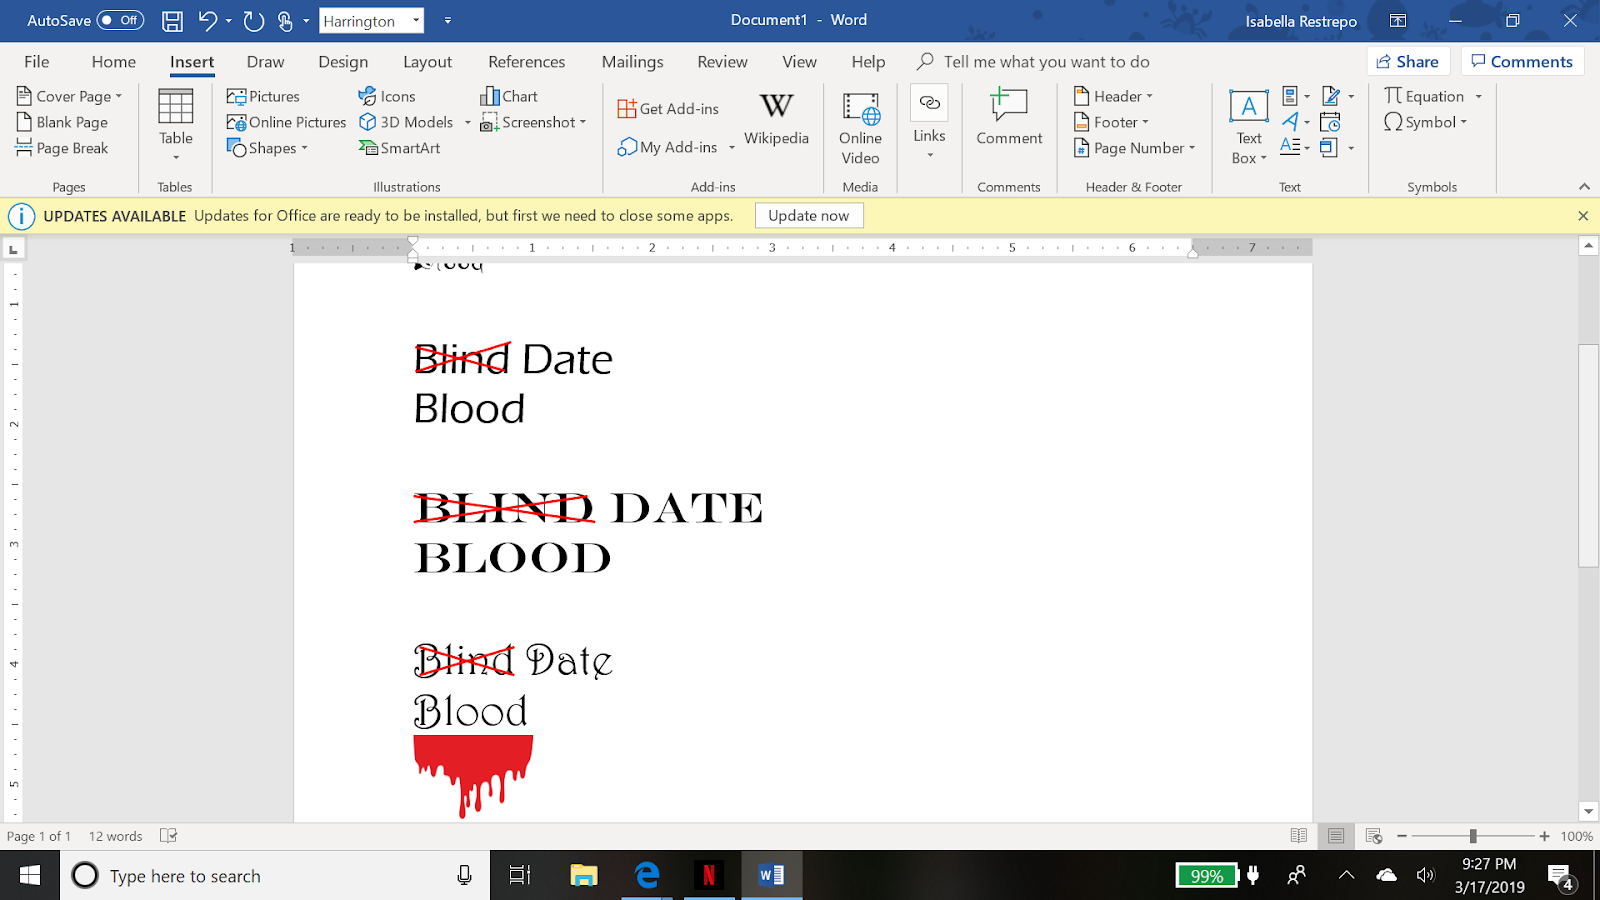Open the Shapes gallery

pos(267,148)
